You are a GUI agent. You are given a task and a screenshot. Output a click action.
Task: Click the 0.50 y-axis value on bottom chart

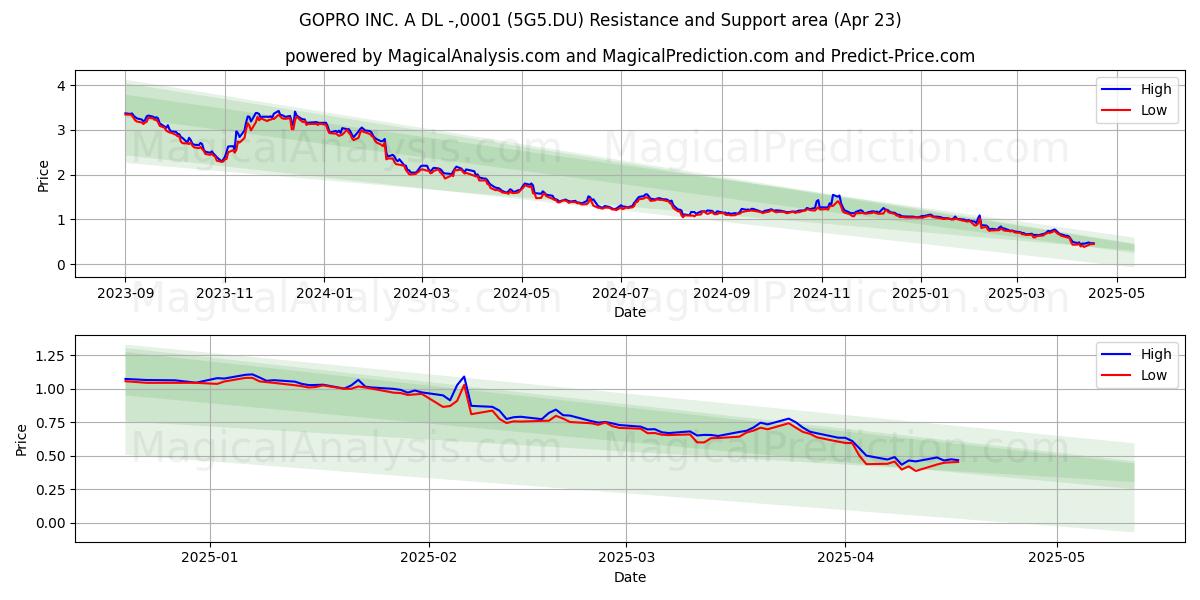pos(51,456)
